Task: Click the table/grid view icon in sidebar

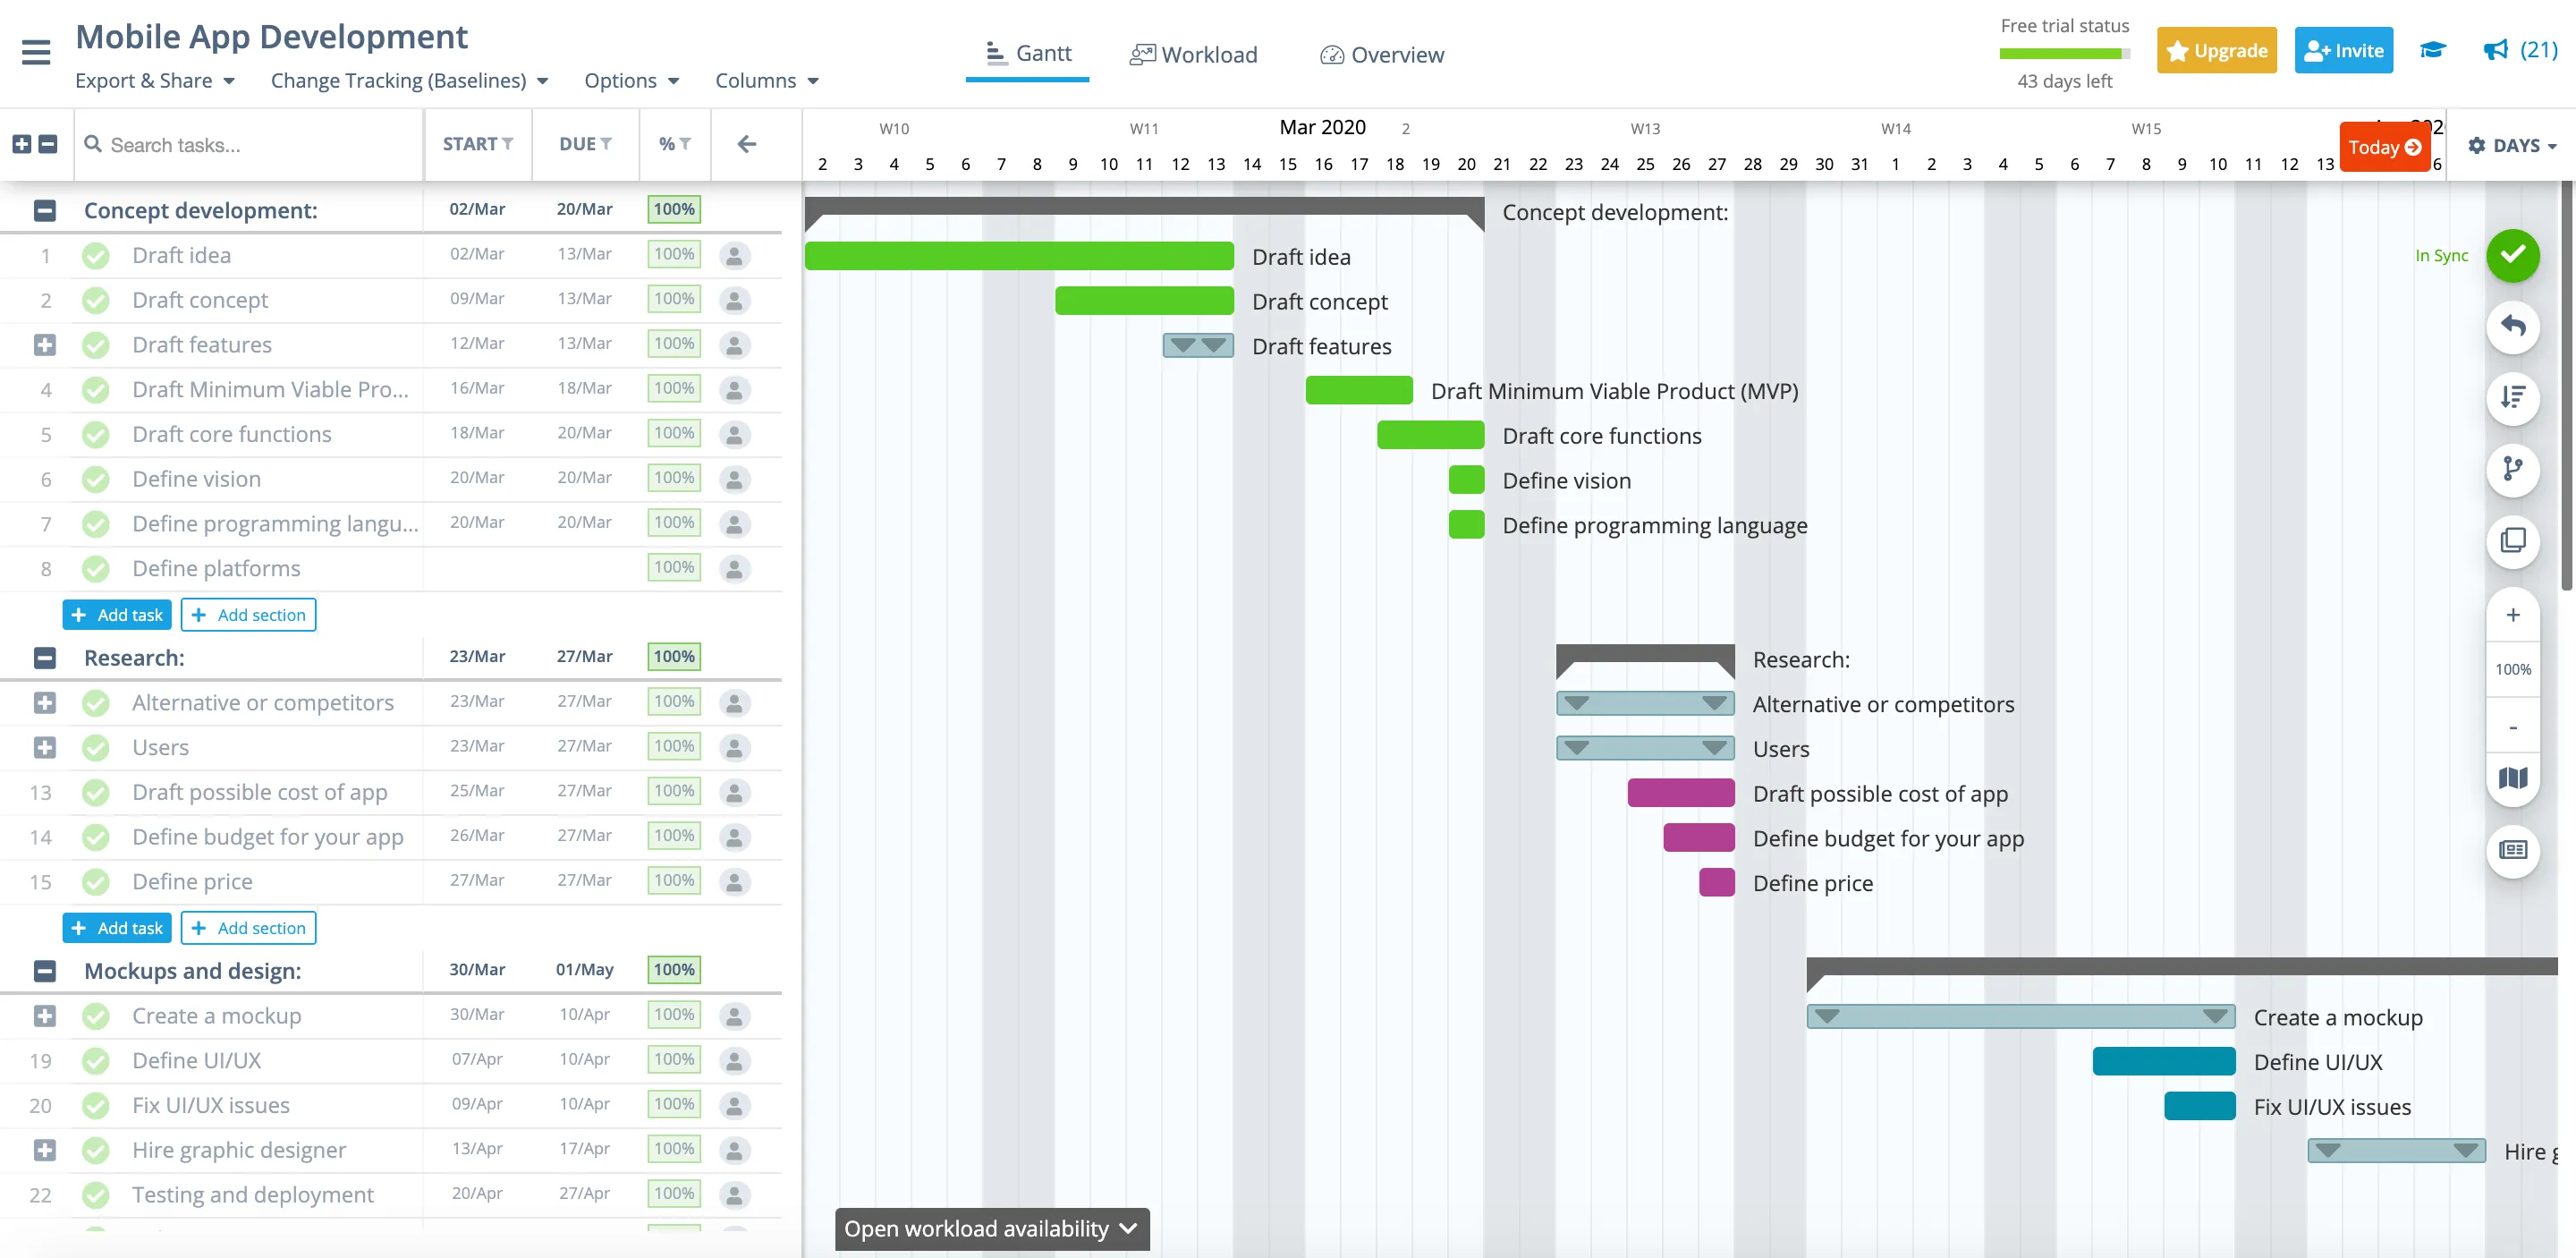Action: tap(2515, 848)
